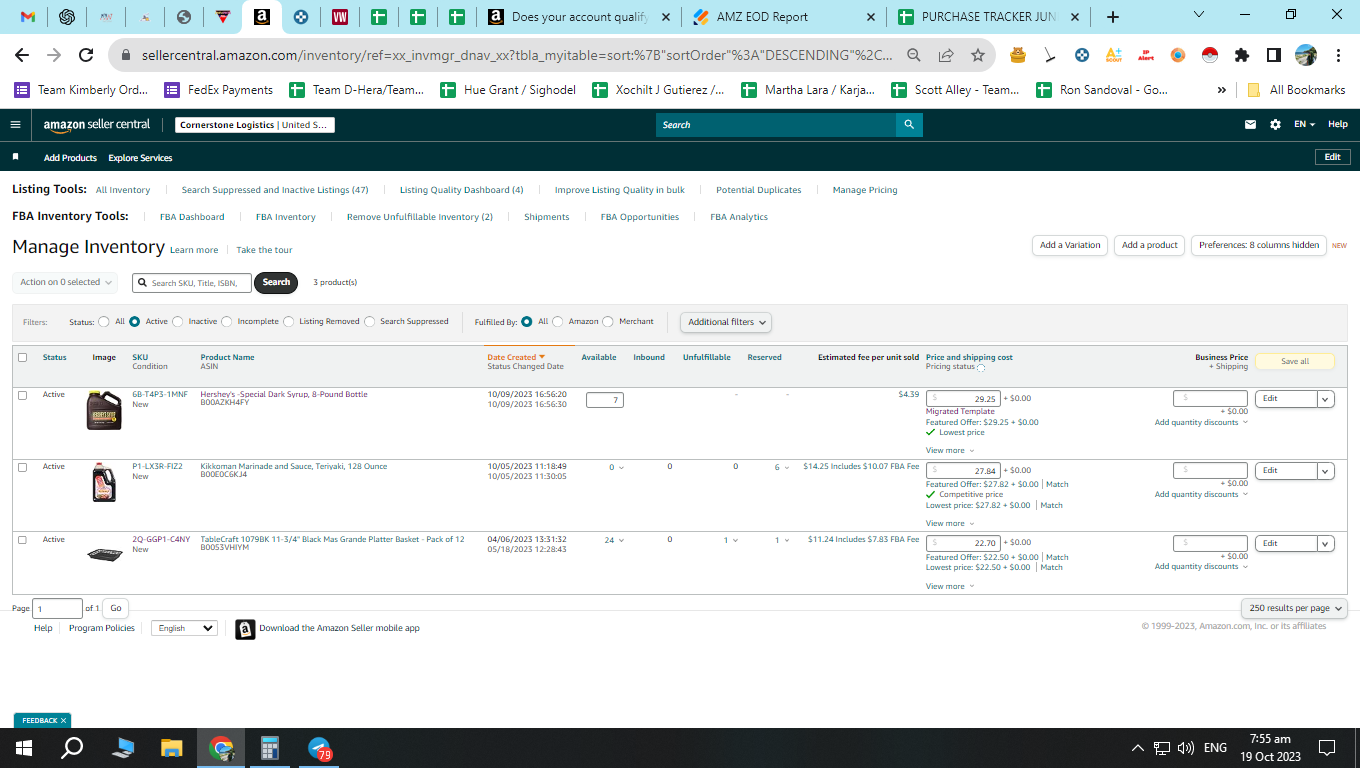1360x768 pixels.
Task: Open the English language selector in footer
Action: (184, 628)
